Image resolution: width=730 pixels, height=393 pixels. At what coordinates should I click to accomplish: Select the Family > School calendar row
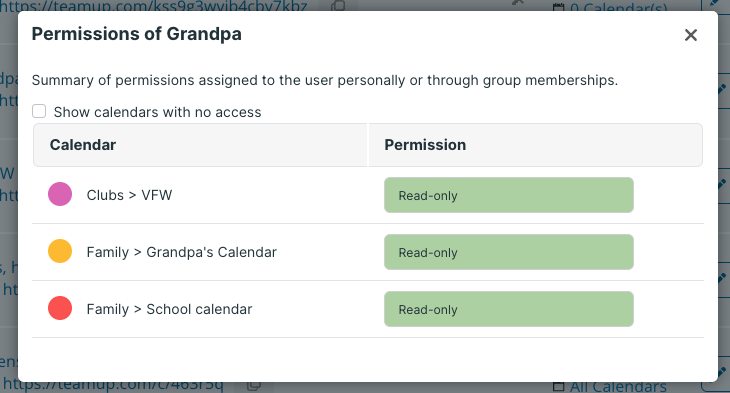368,309
